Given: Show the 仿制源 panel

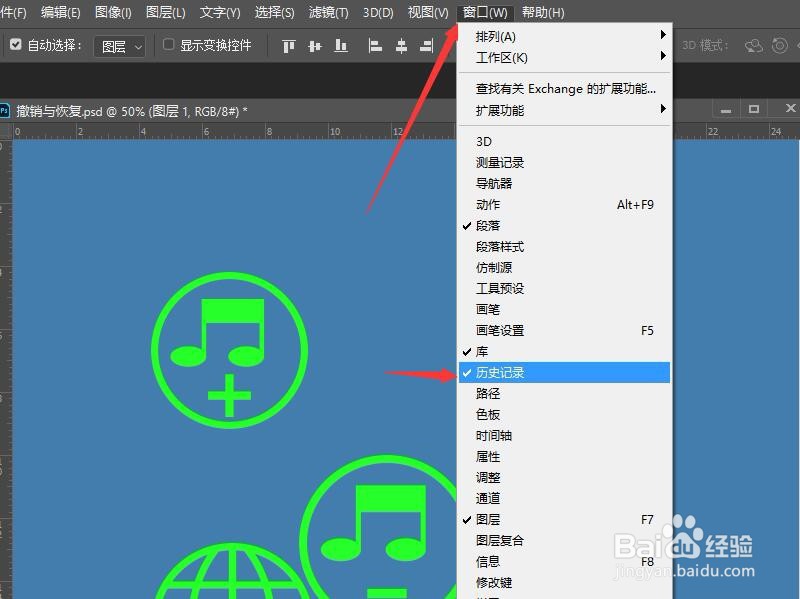Looking at the screenshot, I should coord(564,267).
